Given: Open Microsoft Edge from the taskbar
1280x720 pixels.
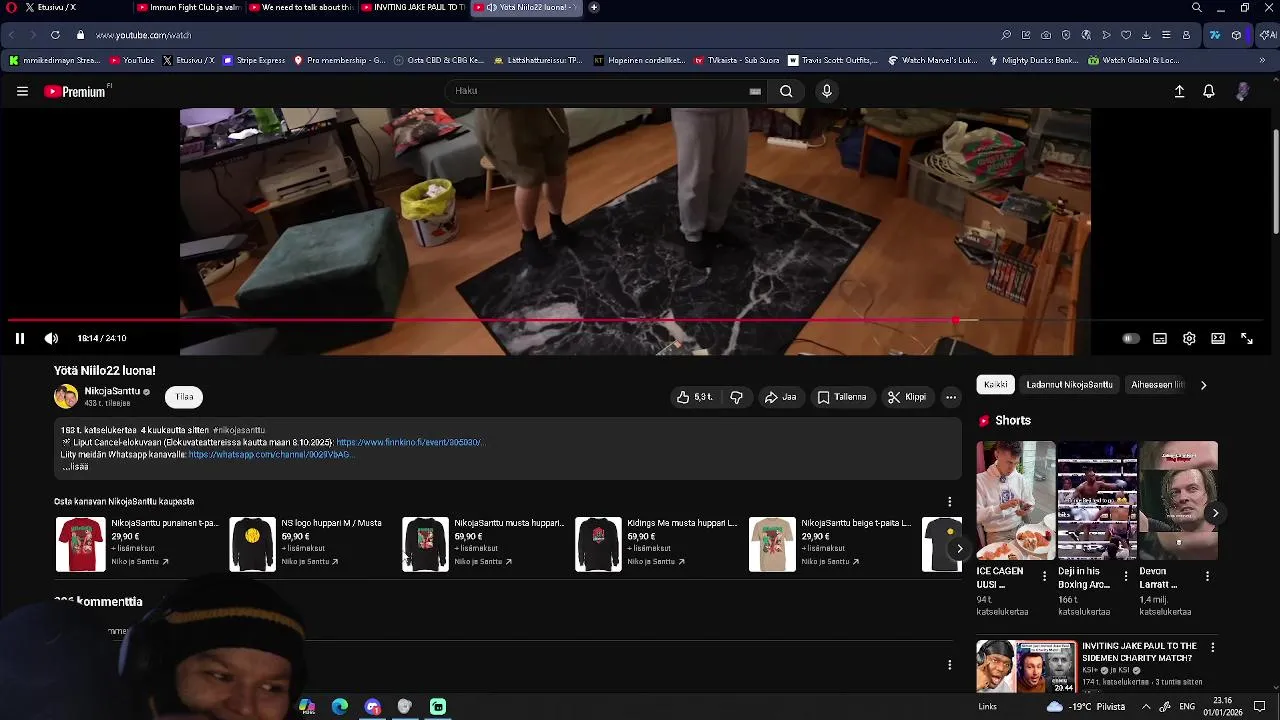Looking at the screenshot, I should (340, 707).
